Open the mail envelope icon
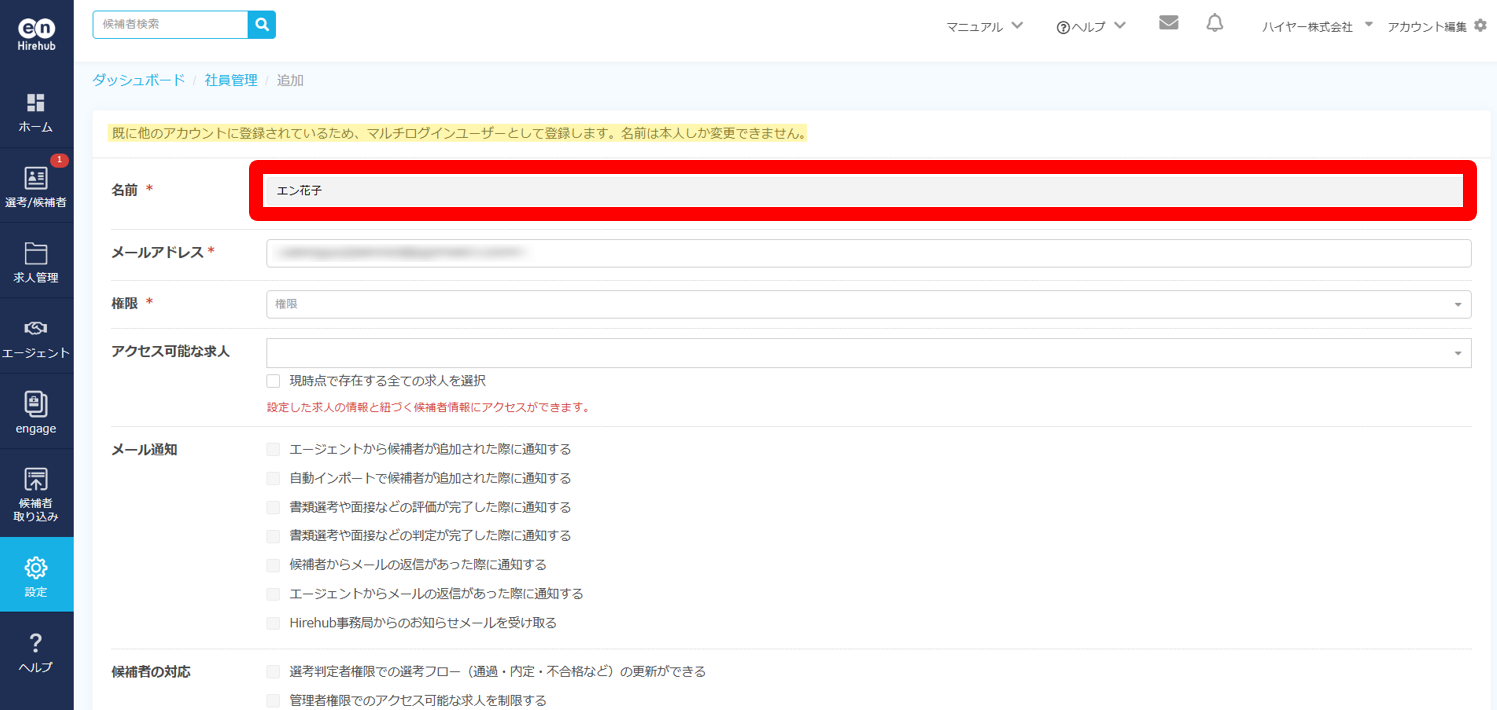Image resolution: width=1497 pixels, height=710 pixels. (1168, 23)
